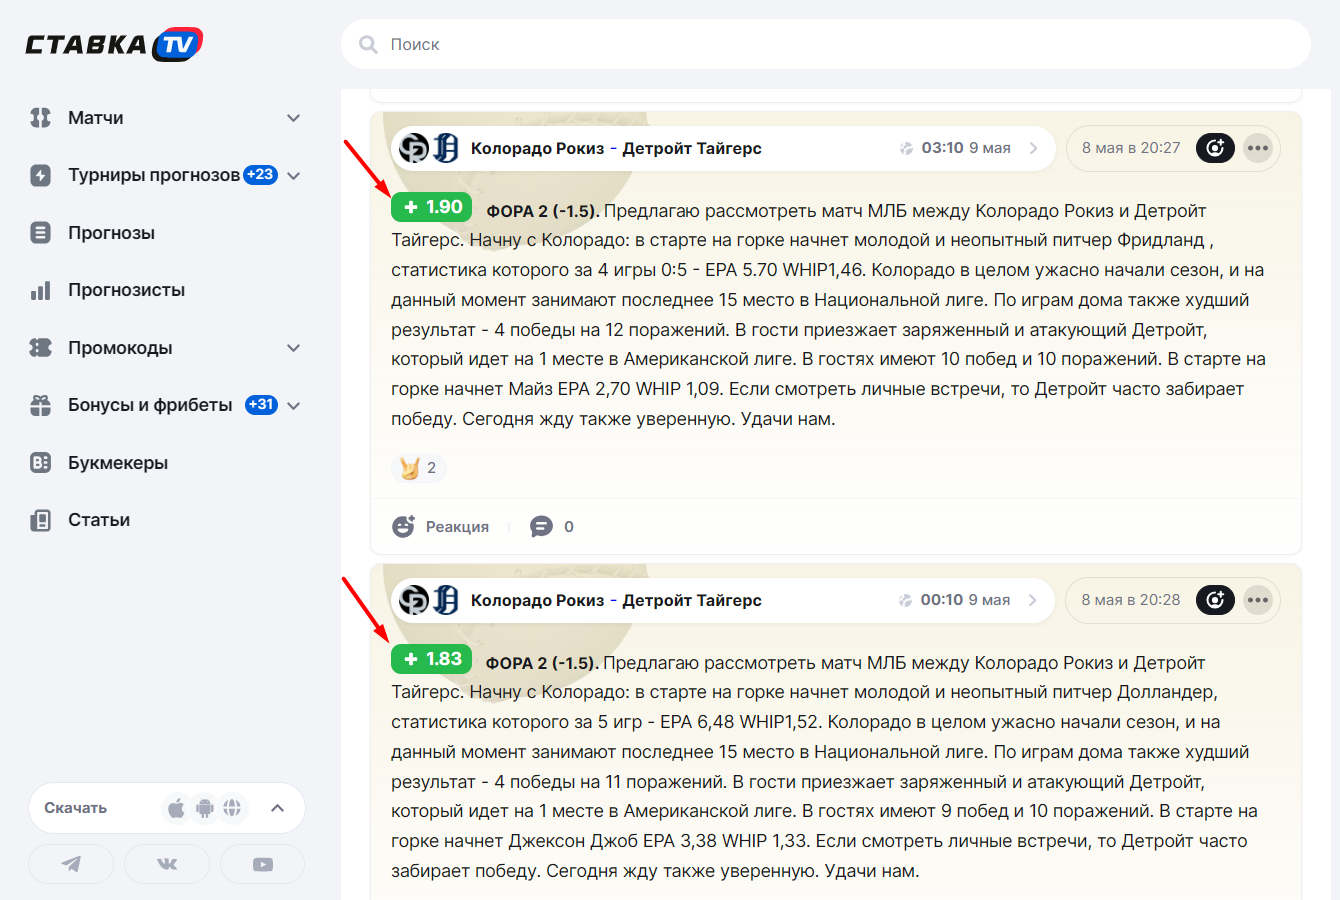Screen dimensions: 1340x900
Task: Click the 8 мая в 20:27 timestamp
Action: 1131,148
